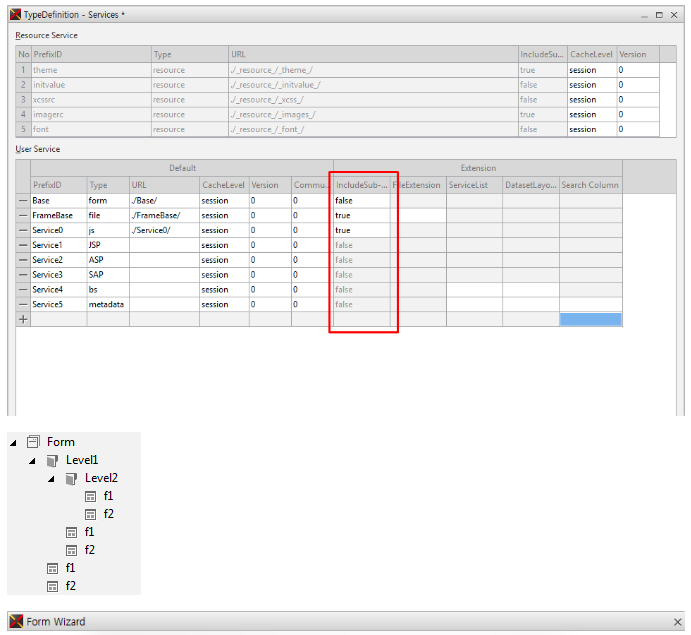Close the Form Wizard panel
Viewport: 691px width, 635px height.
coord(678,622)
